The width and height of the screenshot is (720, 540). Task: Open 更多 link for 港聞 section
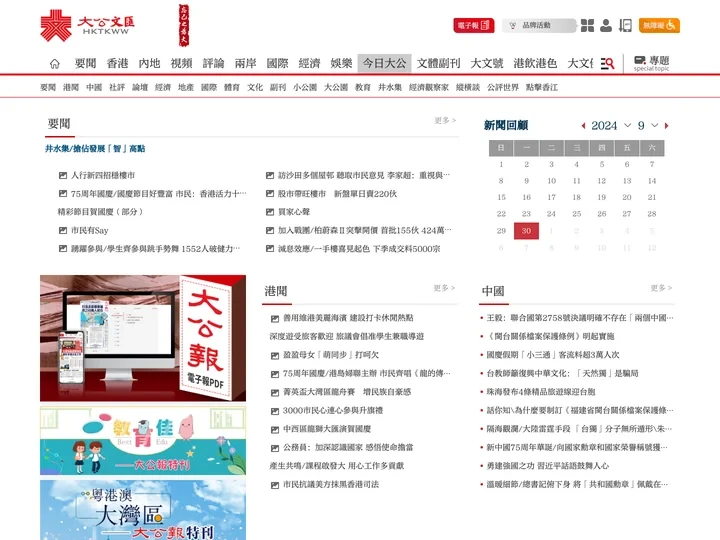pos(444,288)
